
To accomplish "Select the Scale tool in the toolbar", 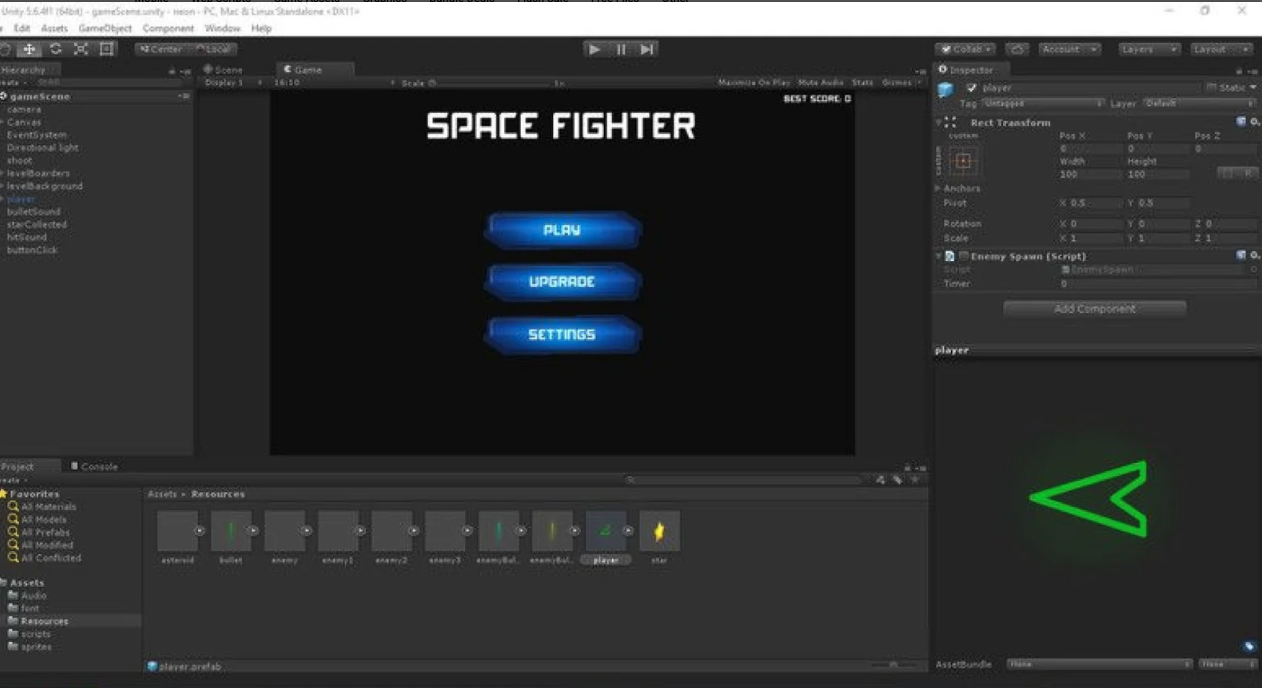I will 81,49.
